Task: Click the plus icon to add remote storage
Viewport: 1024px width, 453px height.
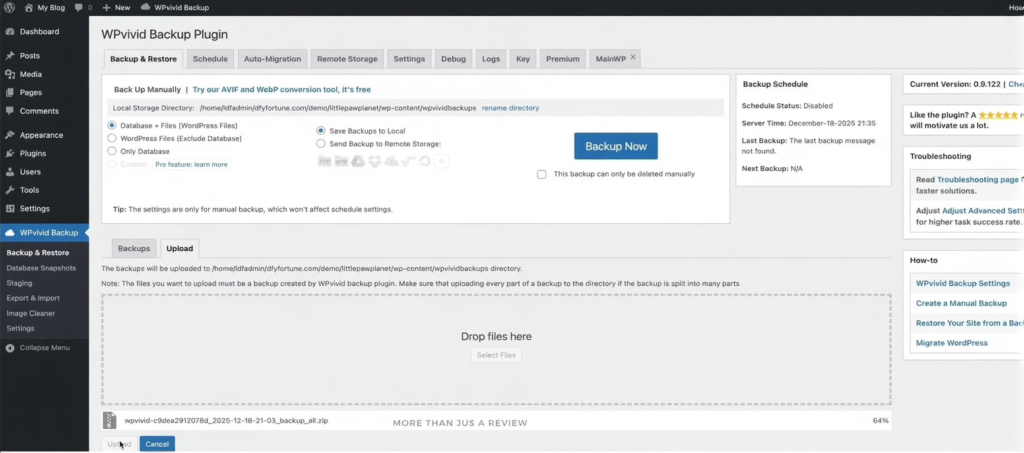Action: pyautogui.click(x=442, y=160)
